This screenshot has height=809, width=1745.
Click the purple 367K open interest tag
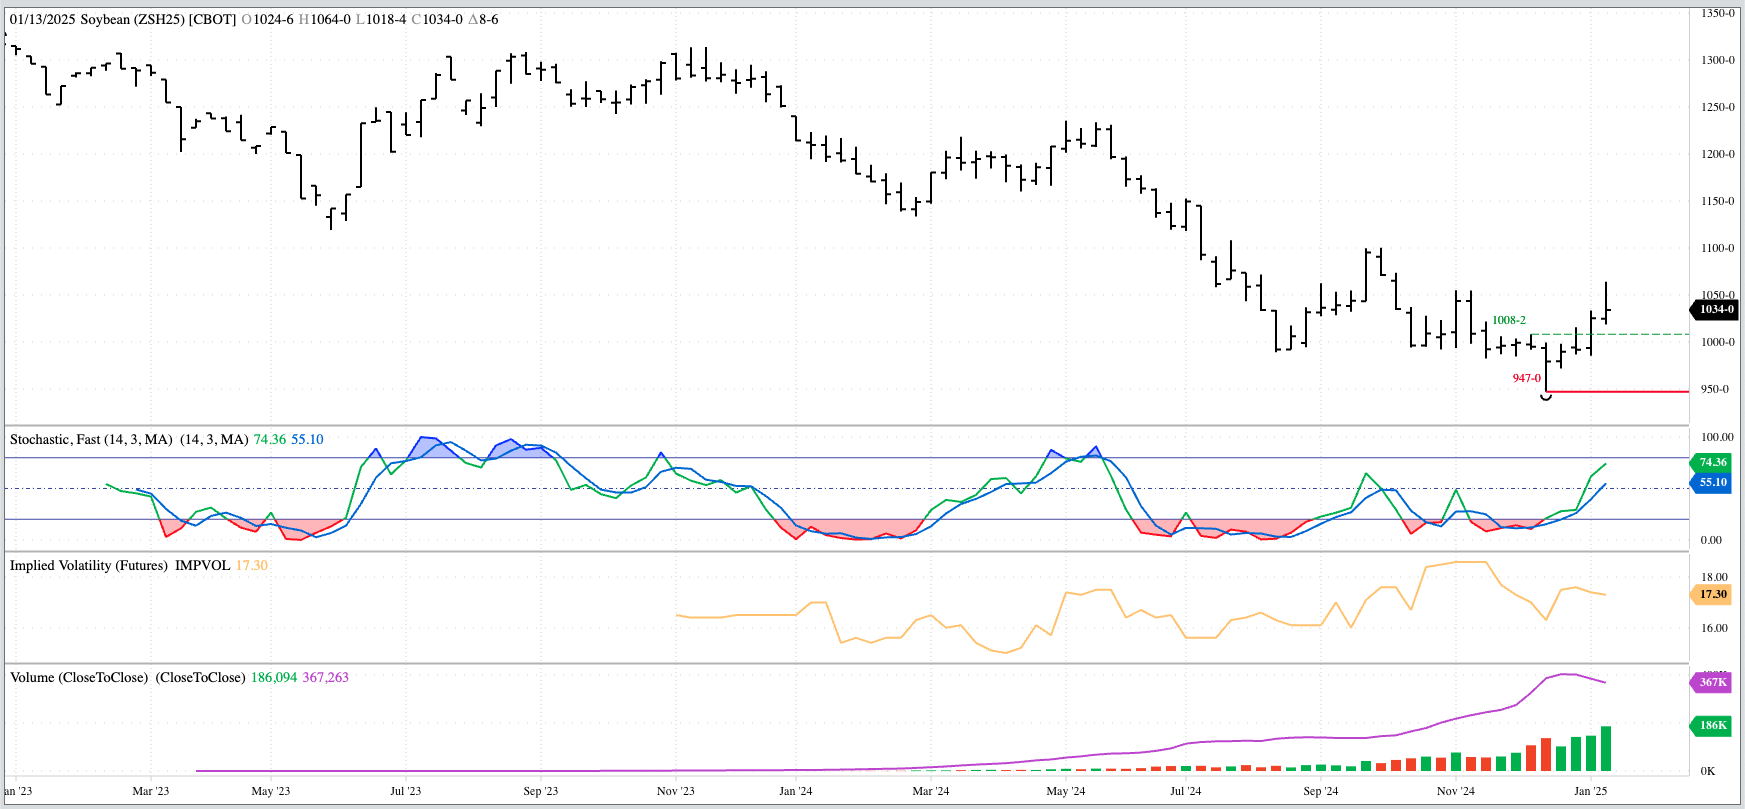click(x=1712, y=682)
